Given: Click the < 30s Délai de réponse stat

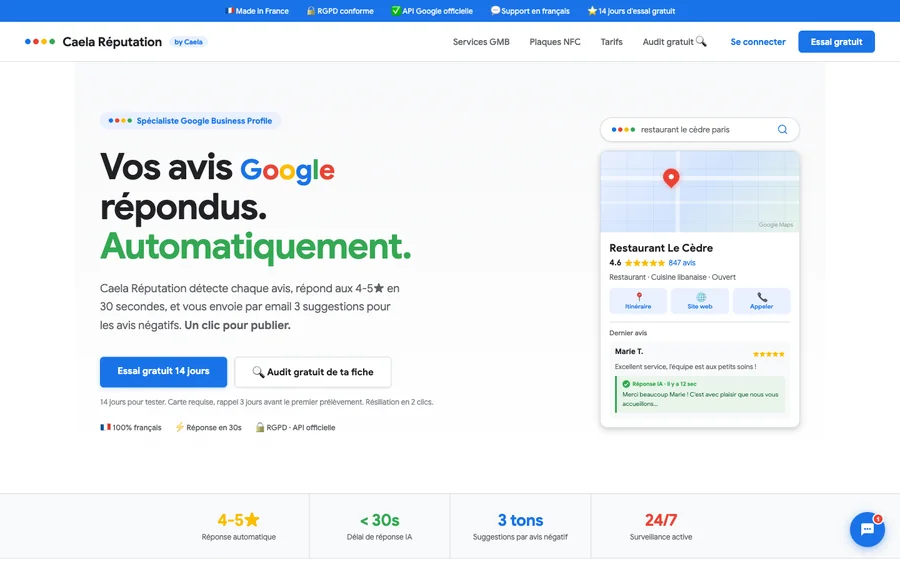Looking at the screenshot, I should point(379,526).
